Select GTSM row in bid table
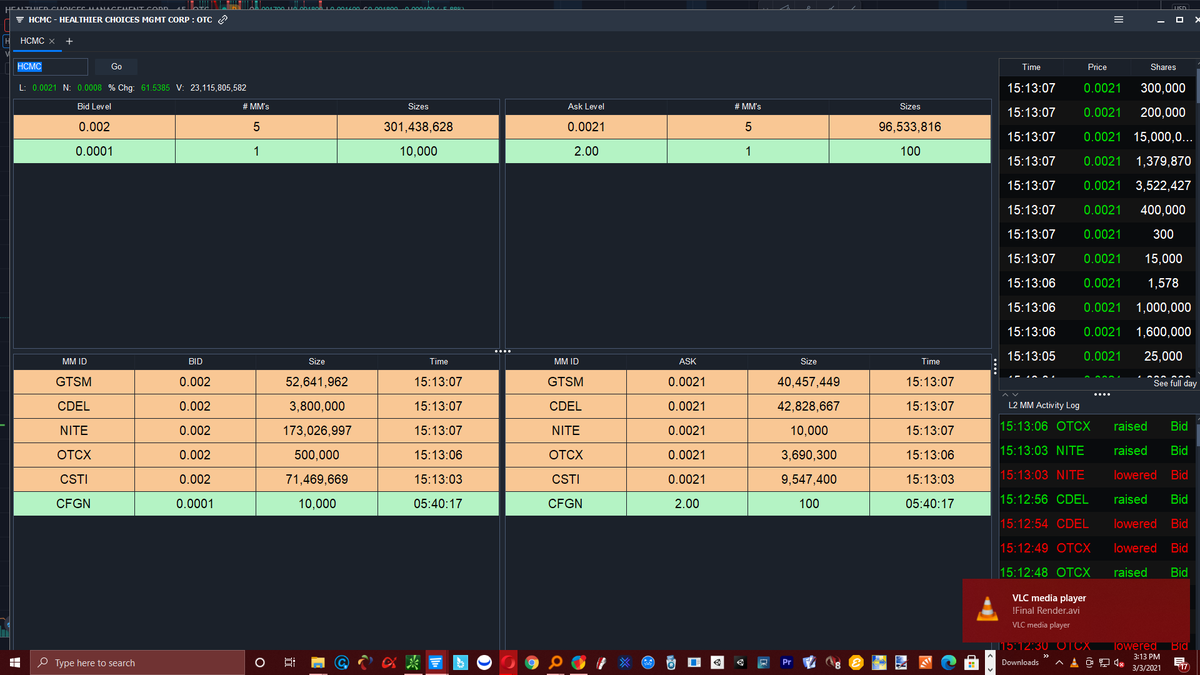The image size is (1200, 675). [256, 382]
